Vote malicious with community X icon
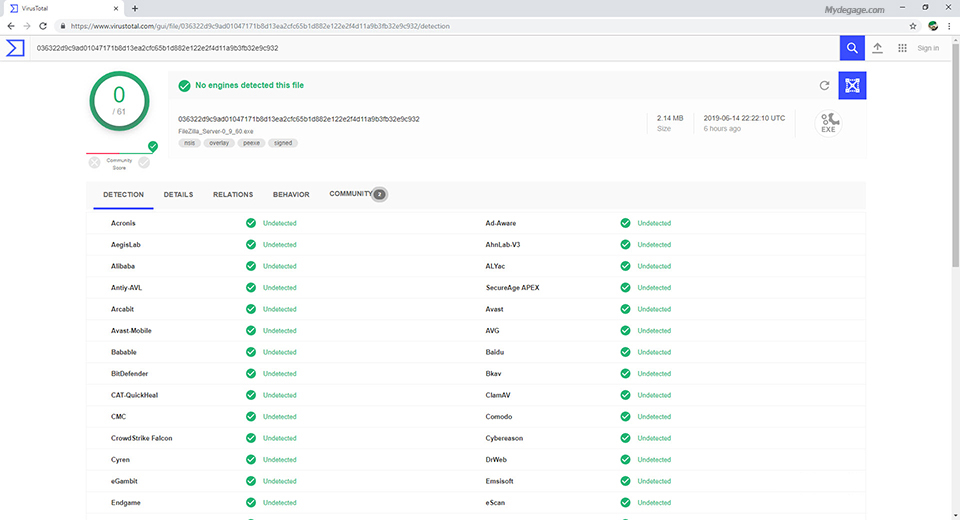The image size is (960, 520). [94, 162]
